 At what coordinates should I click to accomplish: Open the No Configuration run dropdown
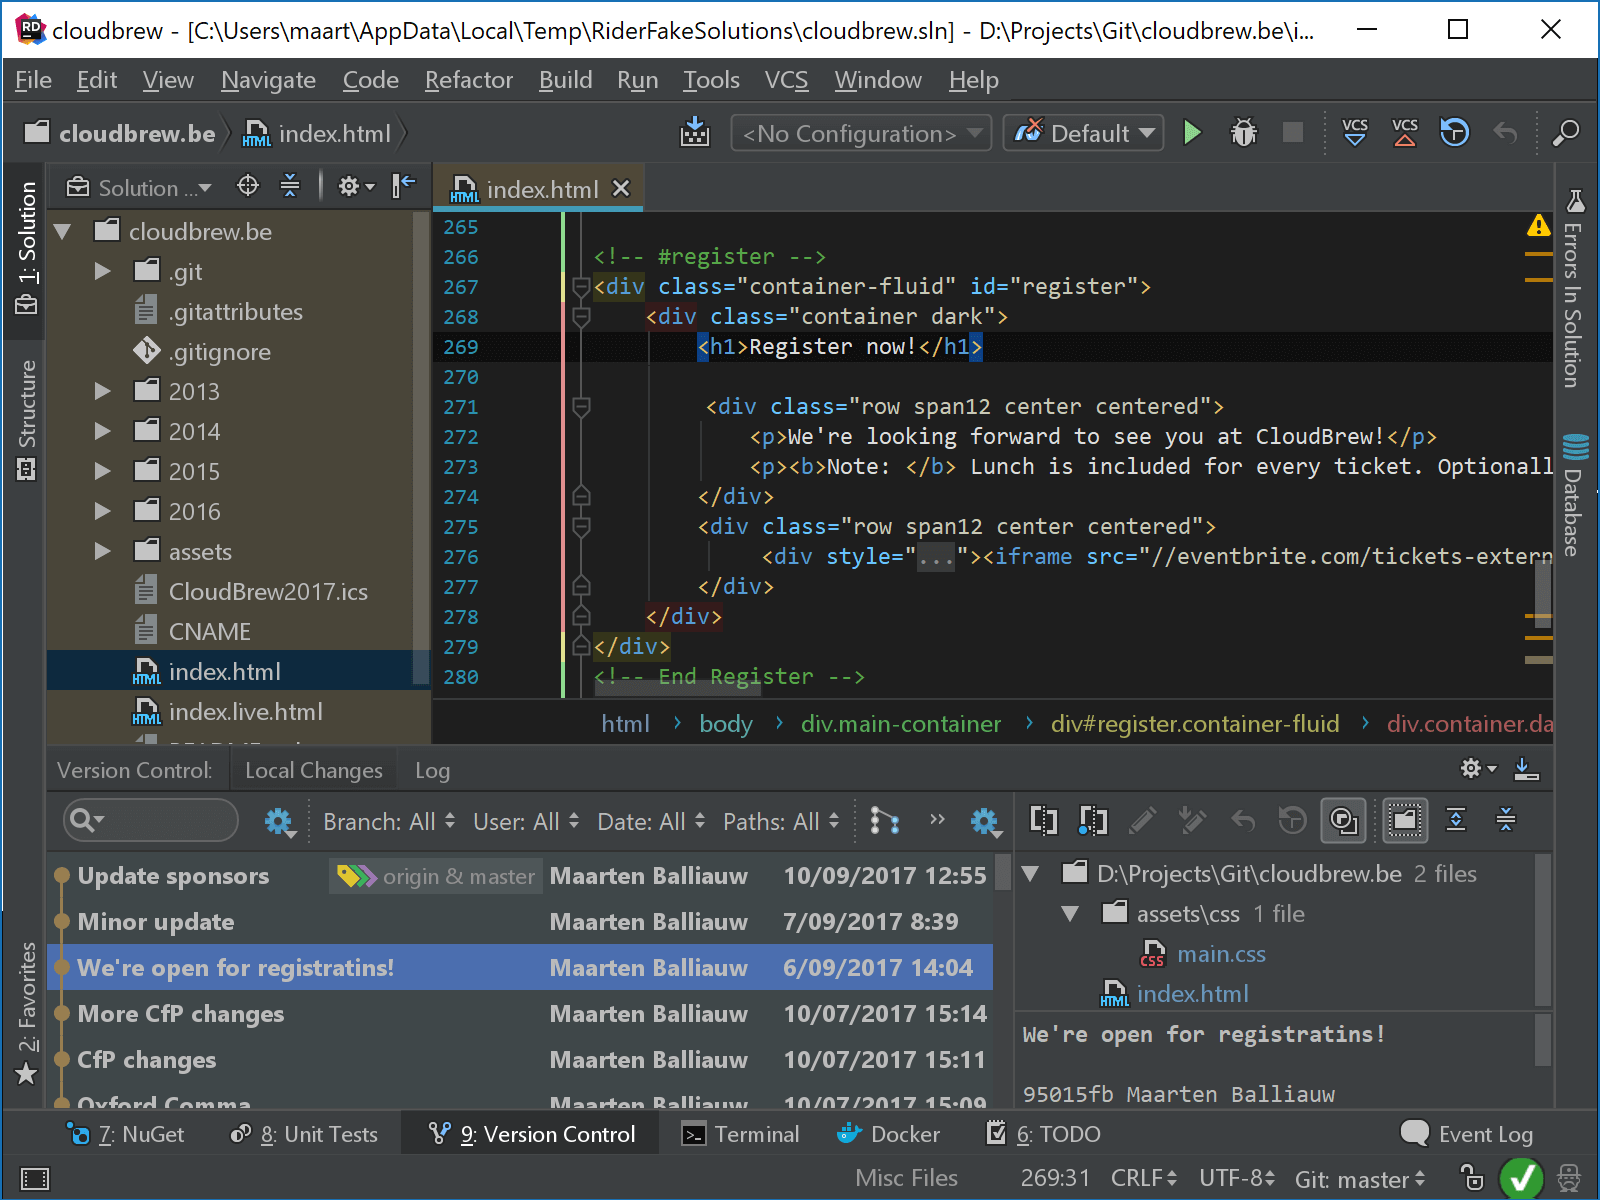(861, 133)
